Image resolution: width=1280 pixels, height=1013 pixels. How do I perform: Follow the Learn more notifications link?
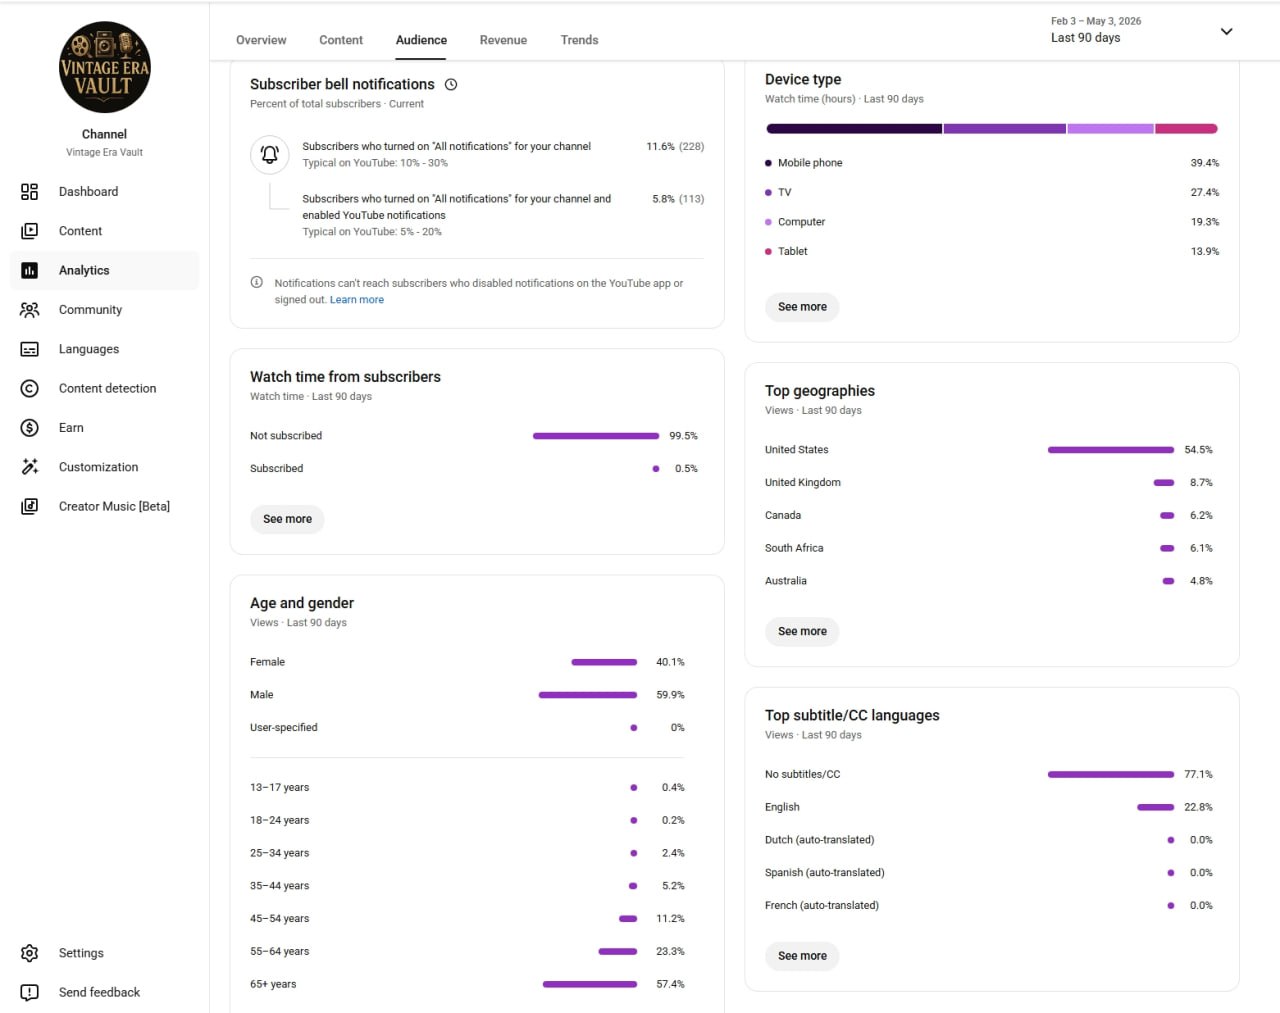coord(357,300)
